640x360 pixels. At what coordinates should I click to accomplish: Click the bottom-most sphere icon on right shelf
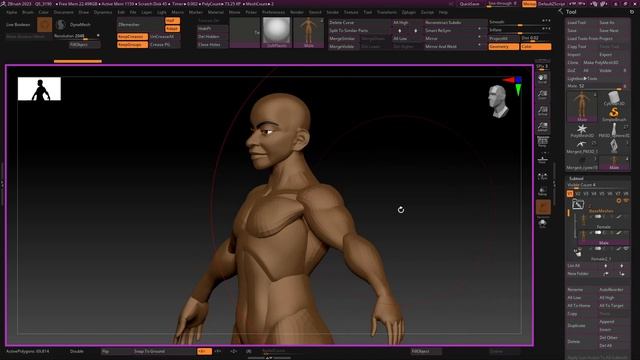542,223
